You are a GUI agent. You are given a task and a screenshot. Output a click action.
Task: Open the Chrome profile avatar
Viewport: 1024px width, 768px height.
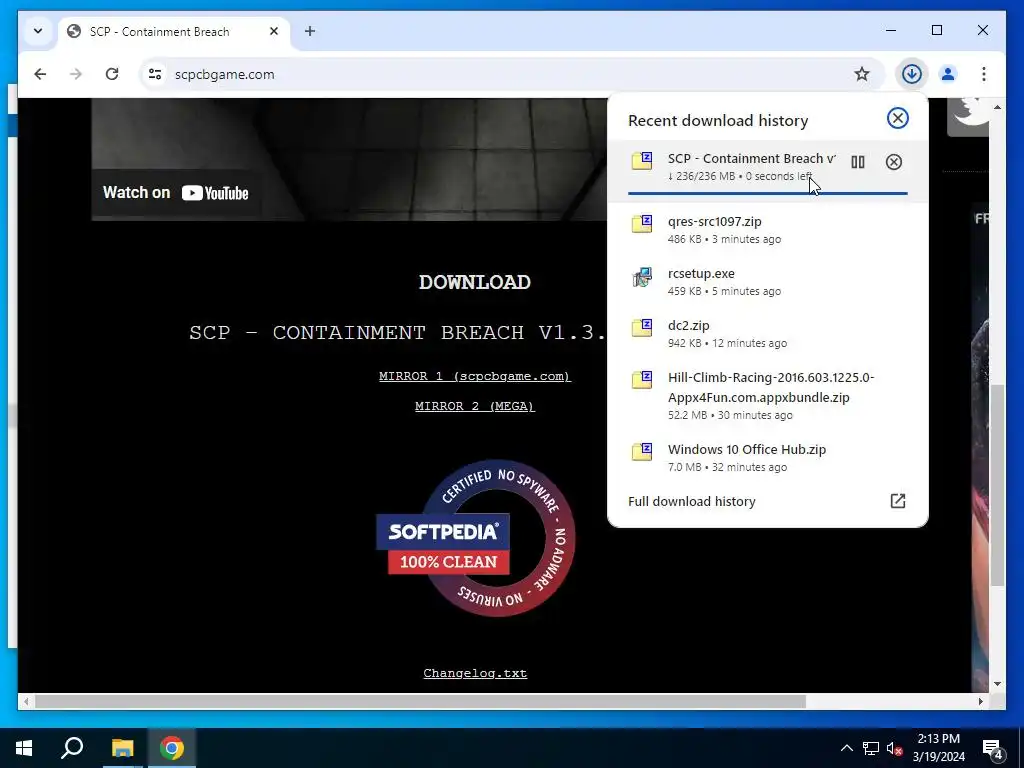click(x=948, y=74)
